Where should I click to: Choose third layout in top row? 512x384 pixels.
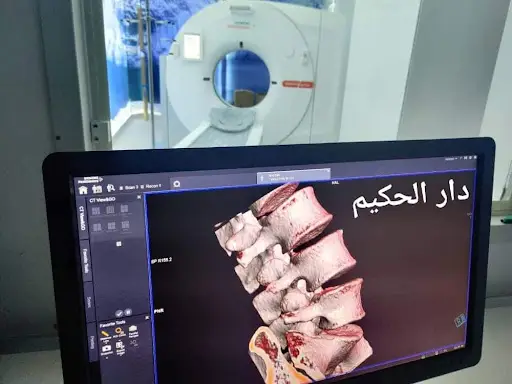pos(124,209)
